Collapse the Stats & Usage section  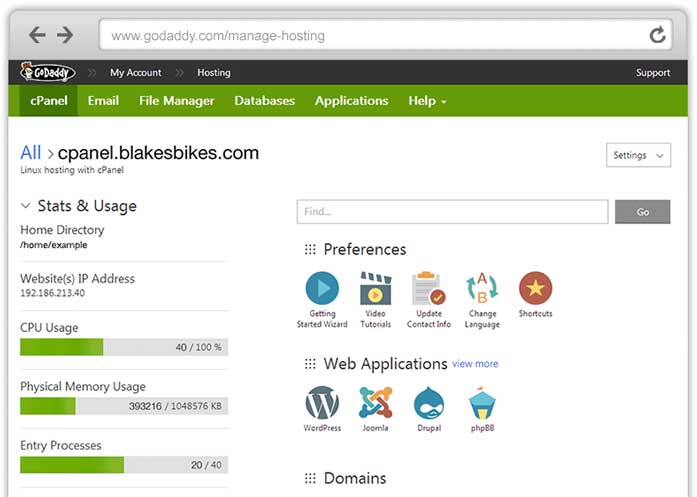26,206
